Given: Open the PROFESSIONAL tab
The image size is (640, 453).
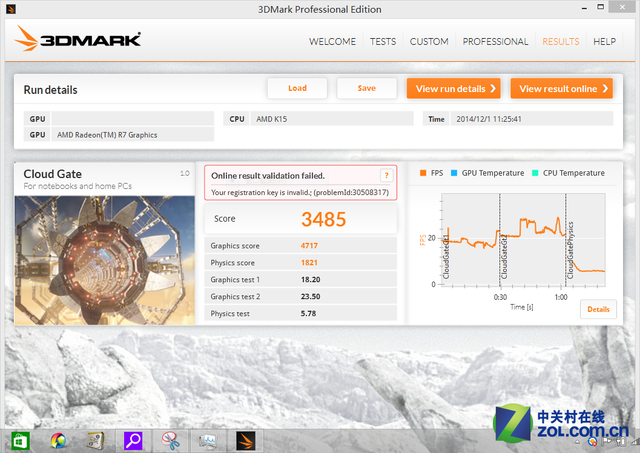Looking at the screenshot, I should (x=495, y=42).
